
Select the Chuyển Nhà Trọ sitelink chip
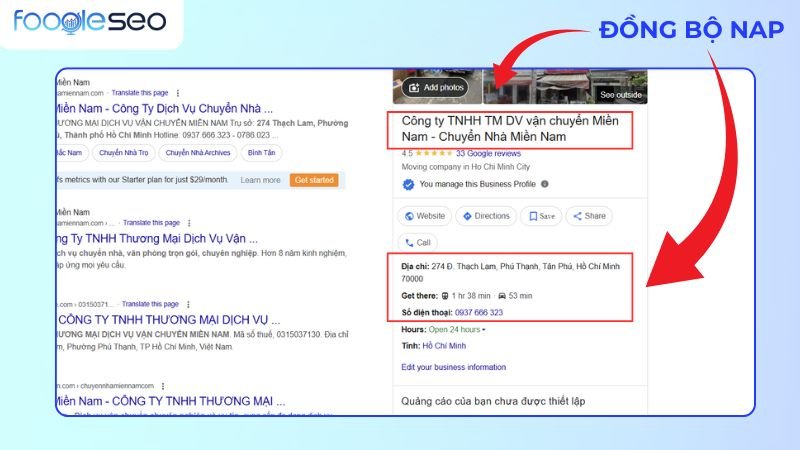121,153
